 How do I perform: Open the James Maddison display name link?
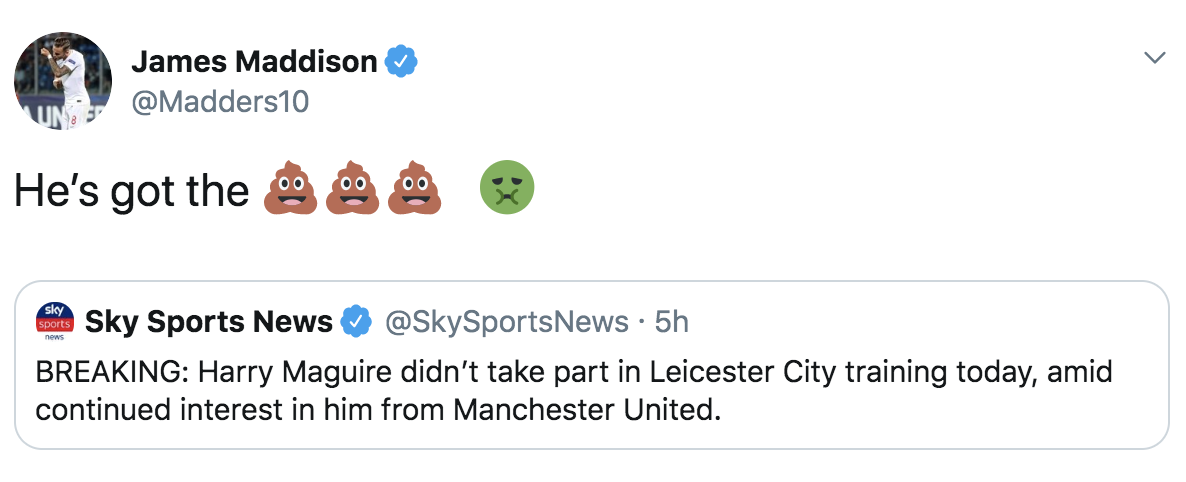click(254, 62)
